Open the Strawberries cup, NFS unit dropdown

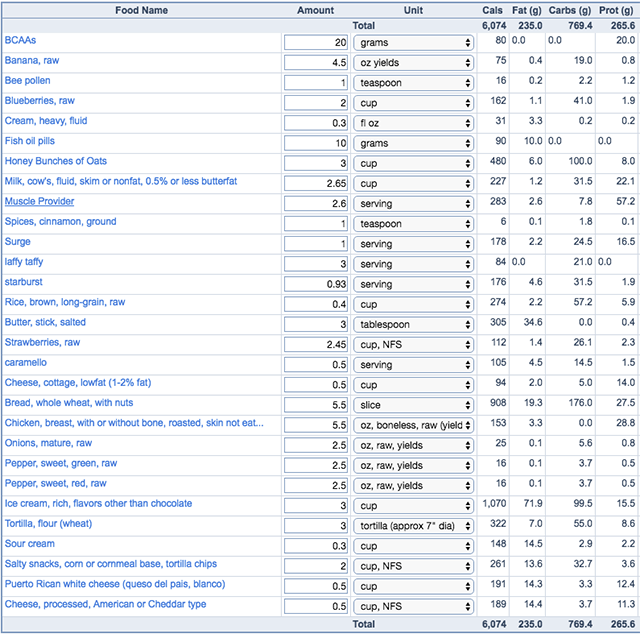pyautogui.click(x=413, y=345)
